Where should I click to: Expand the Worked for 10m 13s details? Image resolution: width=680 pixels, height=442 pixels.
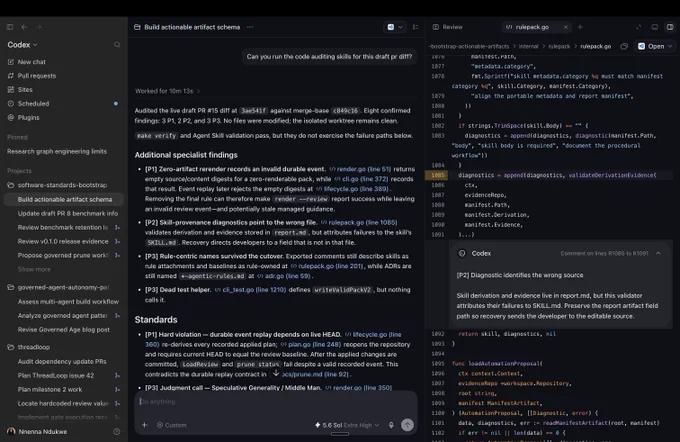[x=167, y=91]
